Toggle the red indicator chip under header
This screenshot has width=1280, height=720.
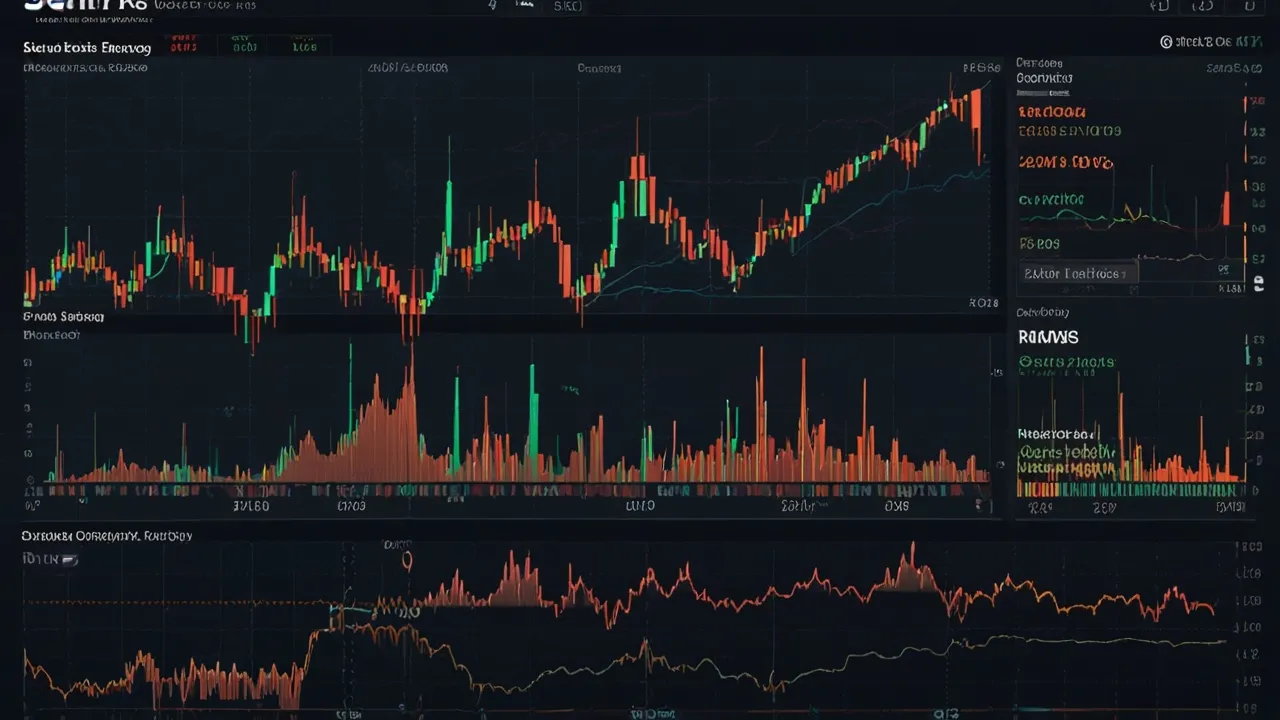[182, 45]
